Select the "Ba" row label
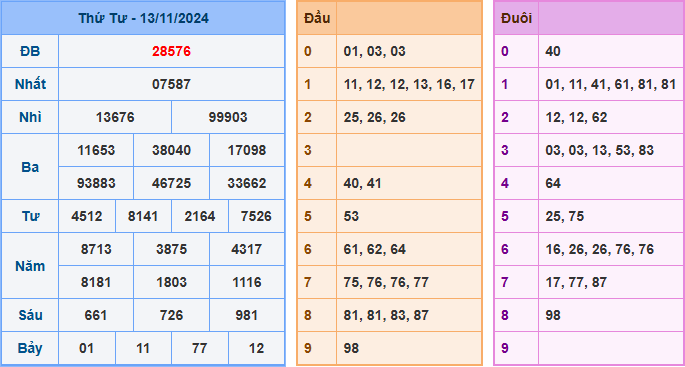 click(30, 167)
